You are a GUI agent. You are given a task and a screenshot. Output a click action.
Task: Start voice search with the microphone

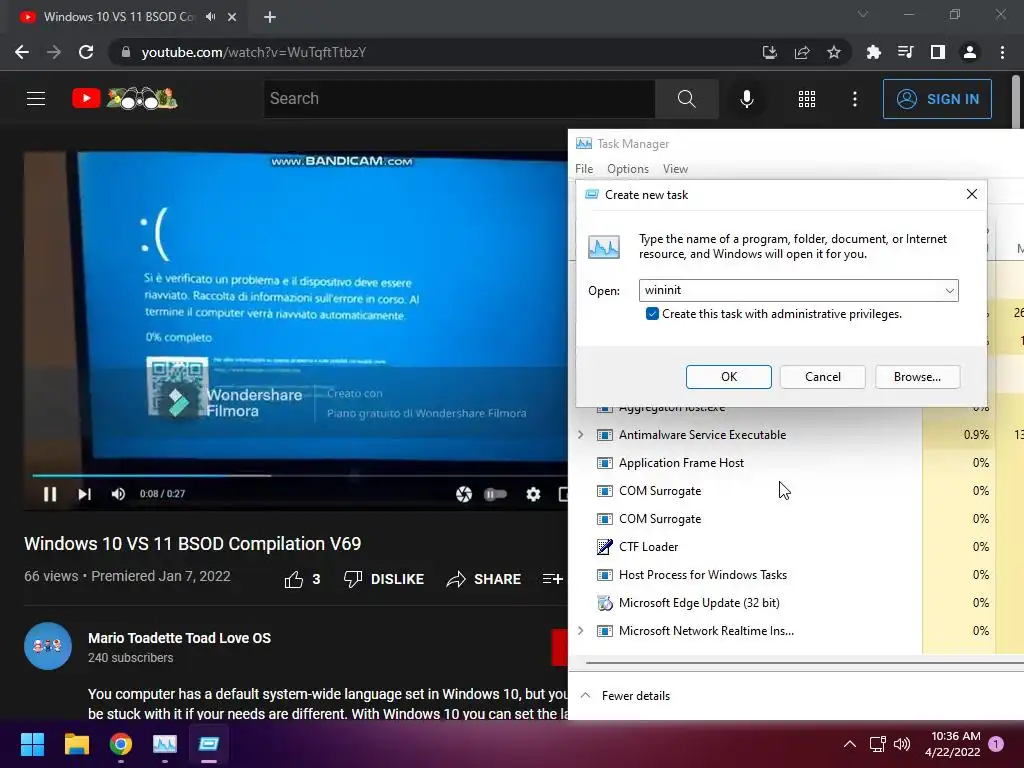pos(747,99)
